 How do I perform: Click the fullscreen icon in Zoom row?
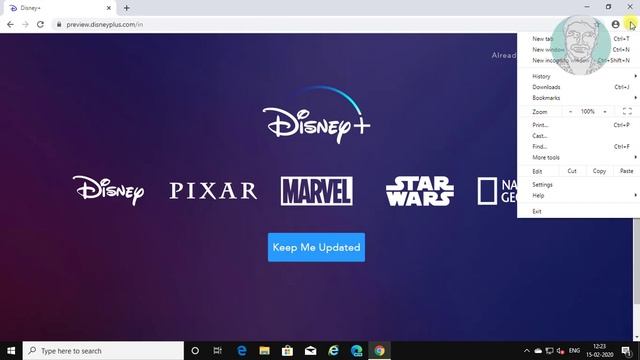[x=627, y=111]
